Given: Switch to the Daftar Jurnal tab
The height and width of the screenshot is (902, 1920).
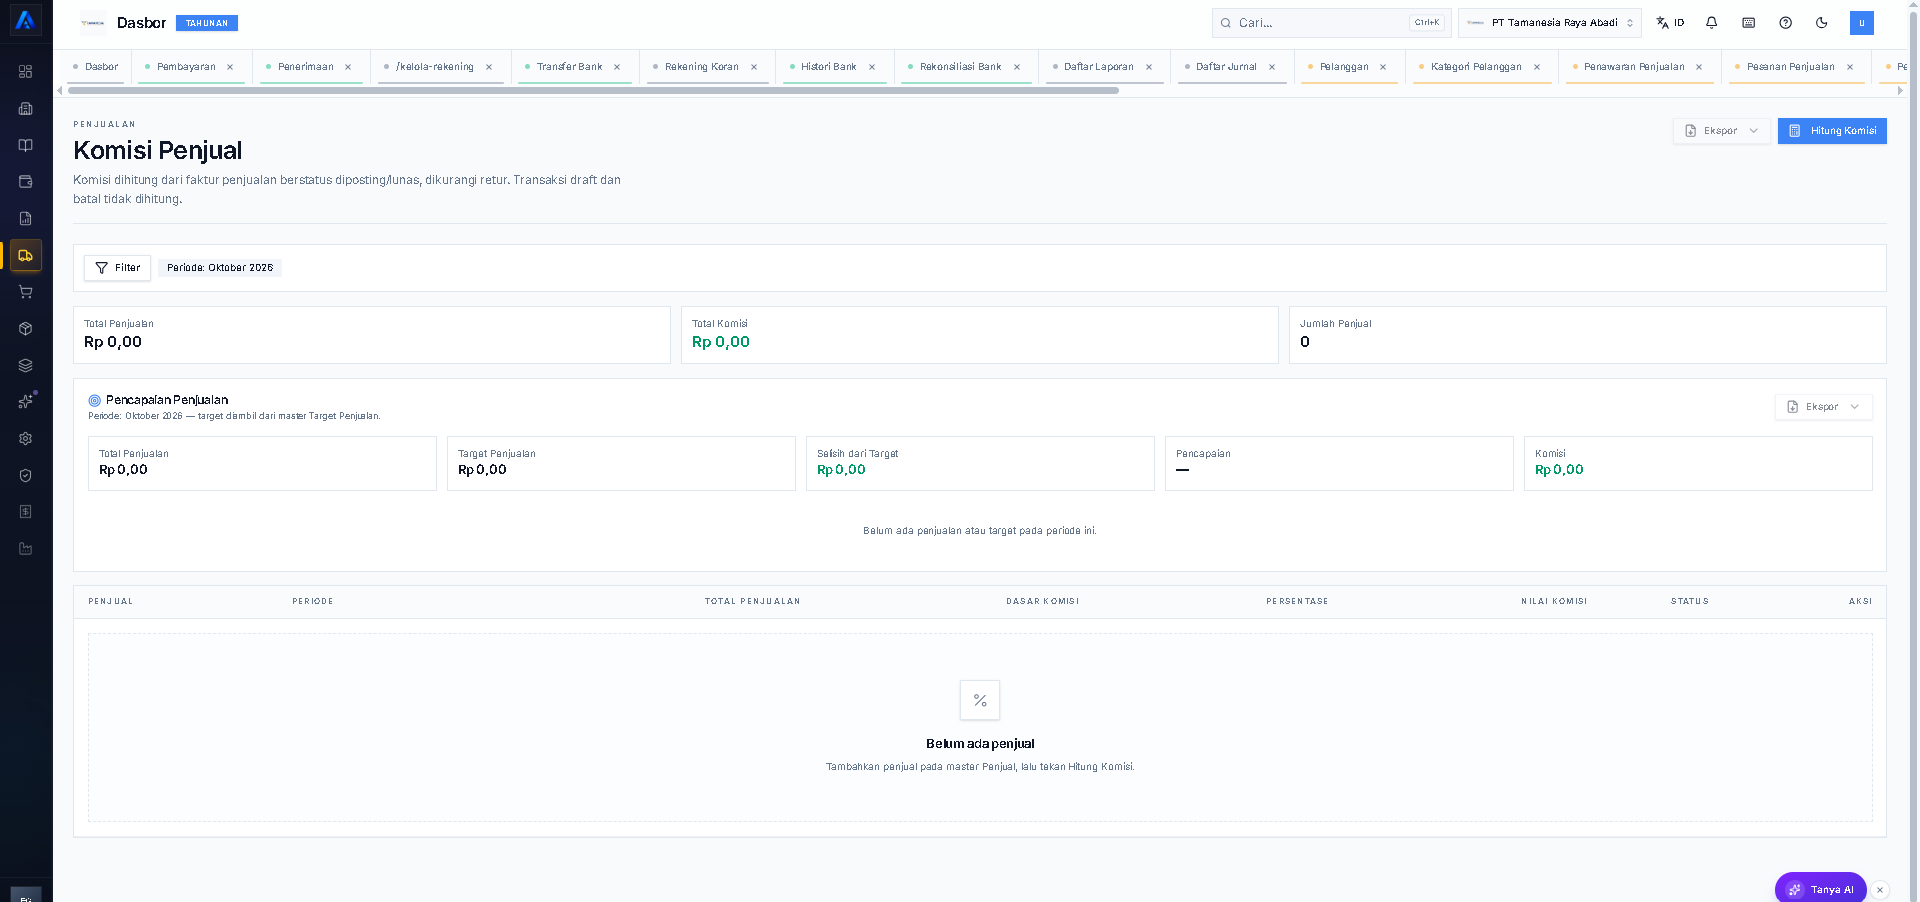Looking at the screenshot, I should pyautogui.click(x=1226, y=67).
